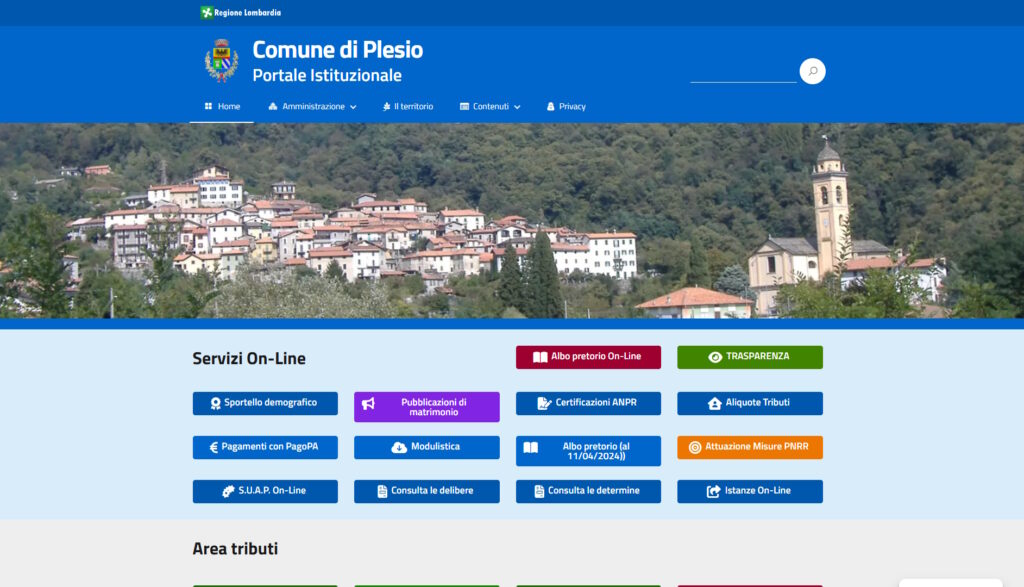Open the Privacy page
This screenshot has height=587, width=1024.
(566, 106)
